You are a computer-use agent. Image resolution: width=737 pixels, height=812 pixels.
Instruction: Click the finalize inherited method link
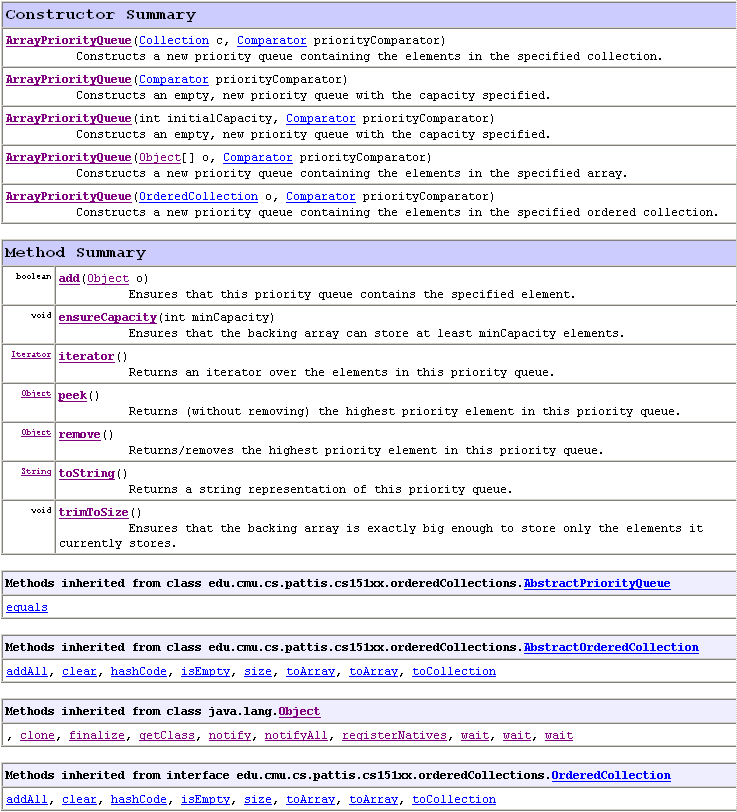tap(97, 735)
